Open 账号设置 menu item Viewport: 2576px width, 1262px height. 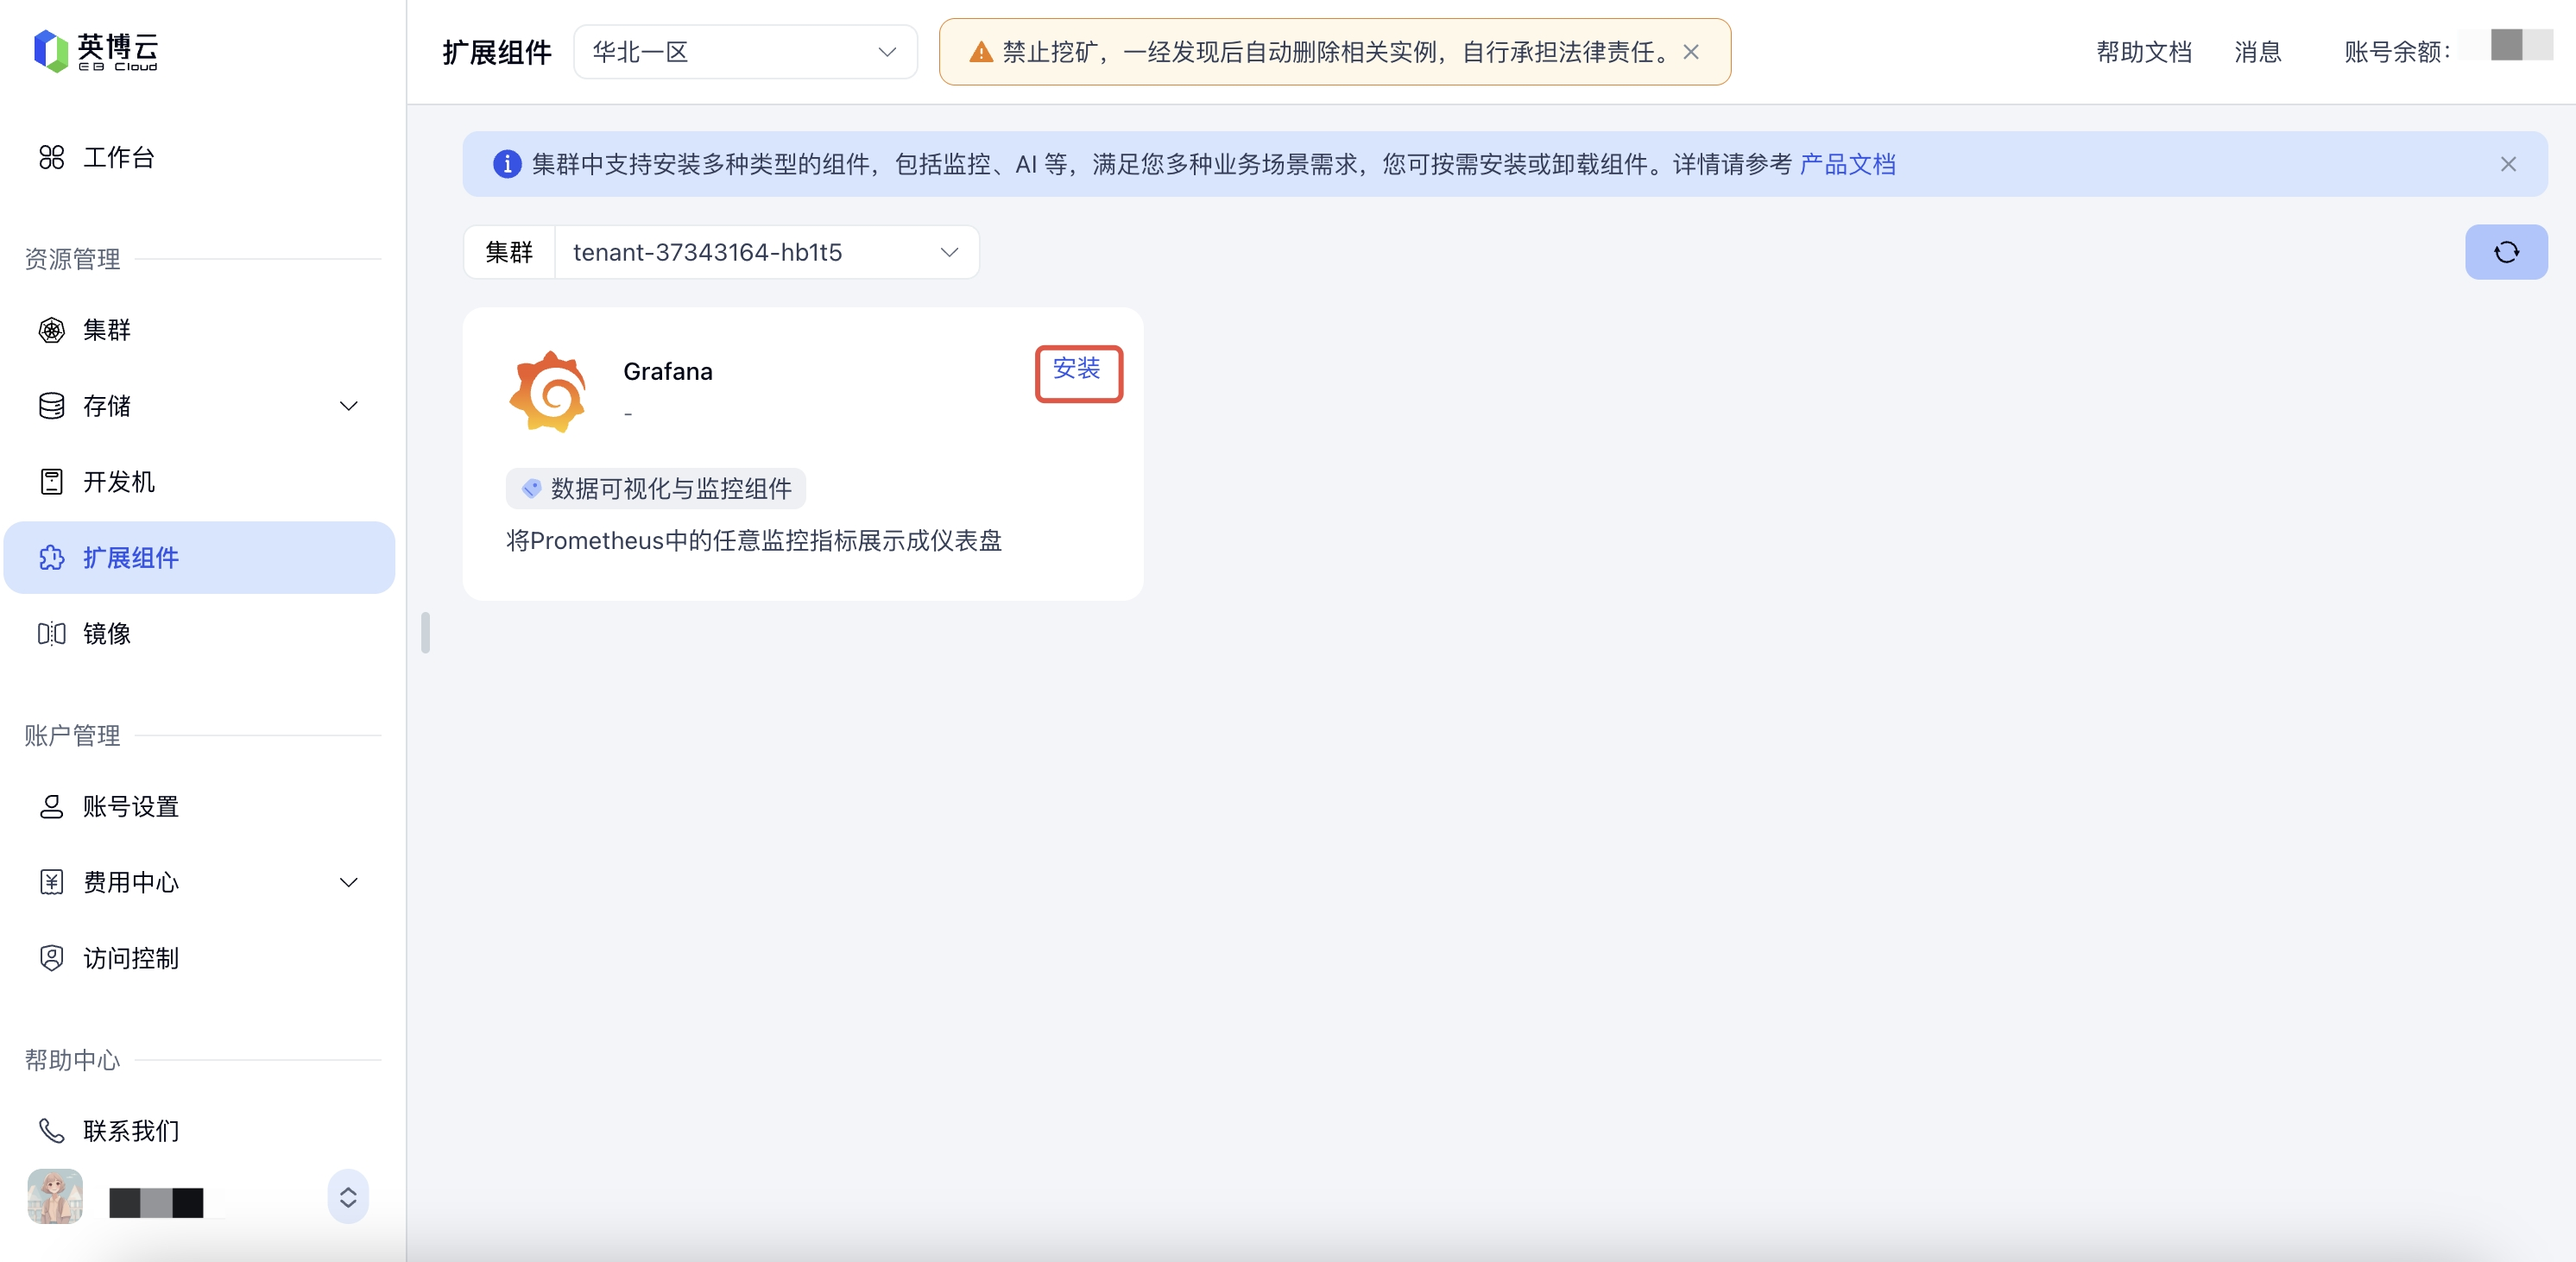click(199, 807)
